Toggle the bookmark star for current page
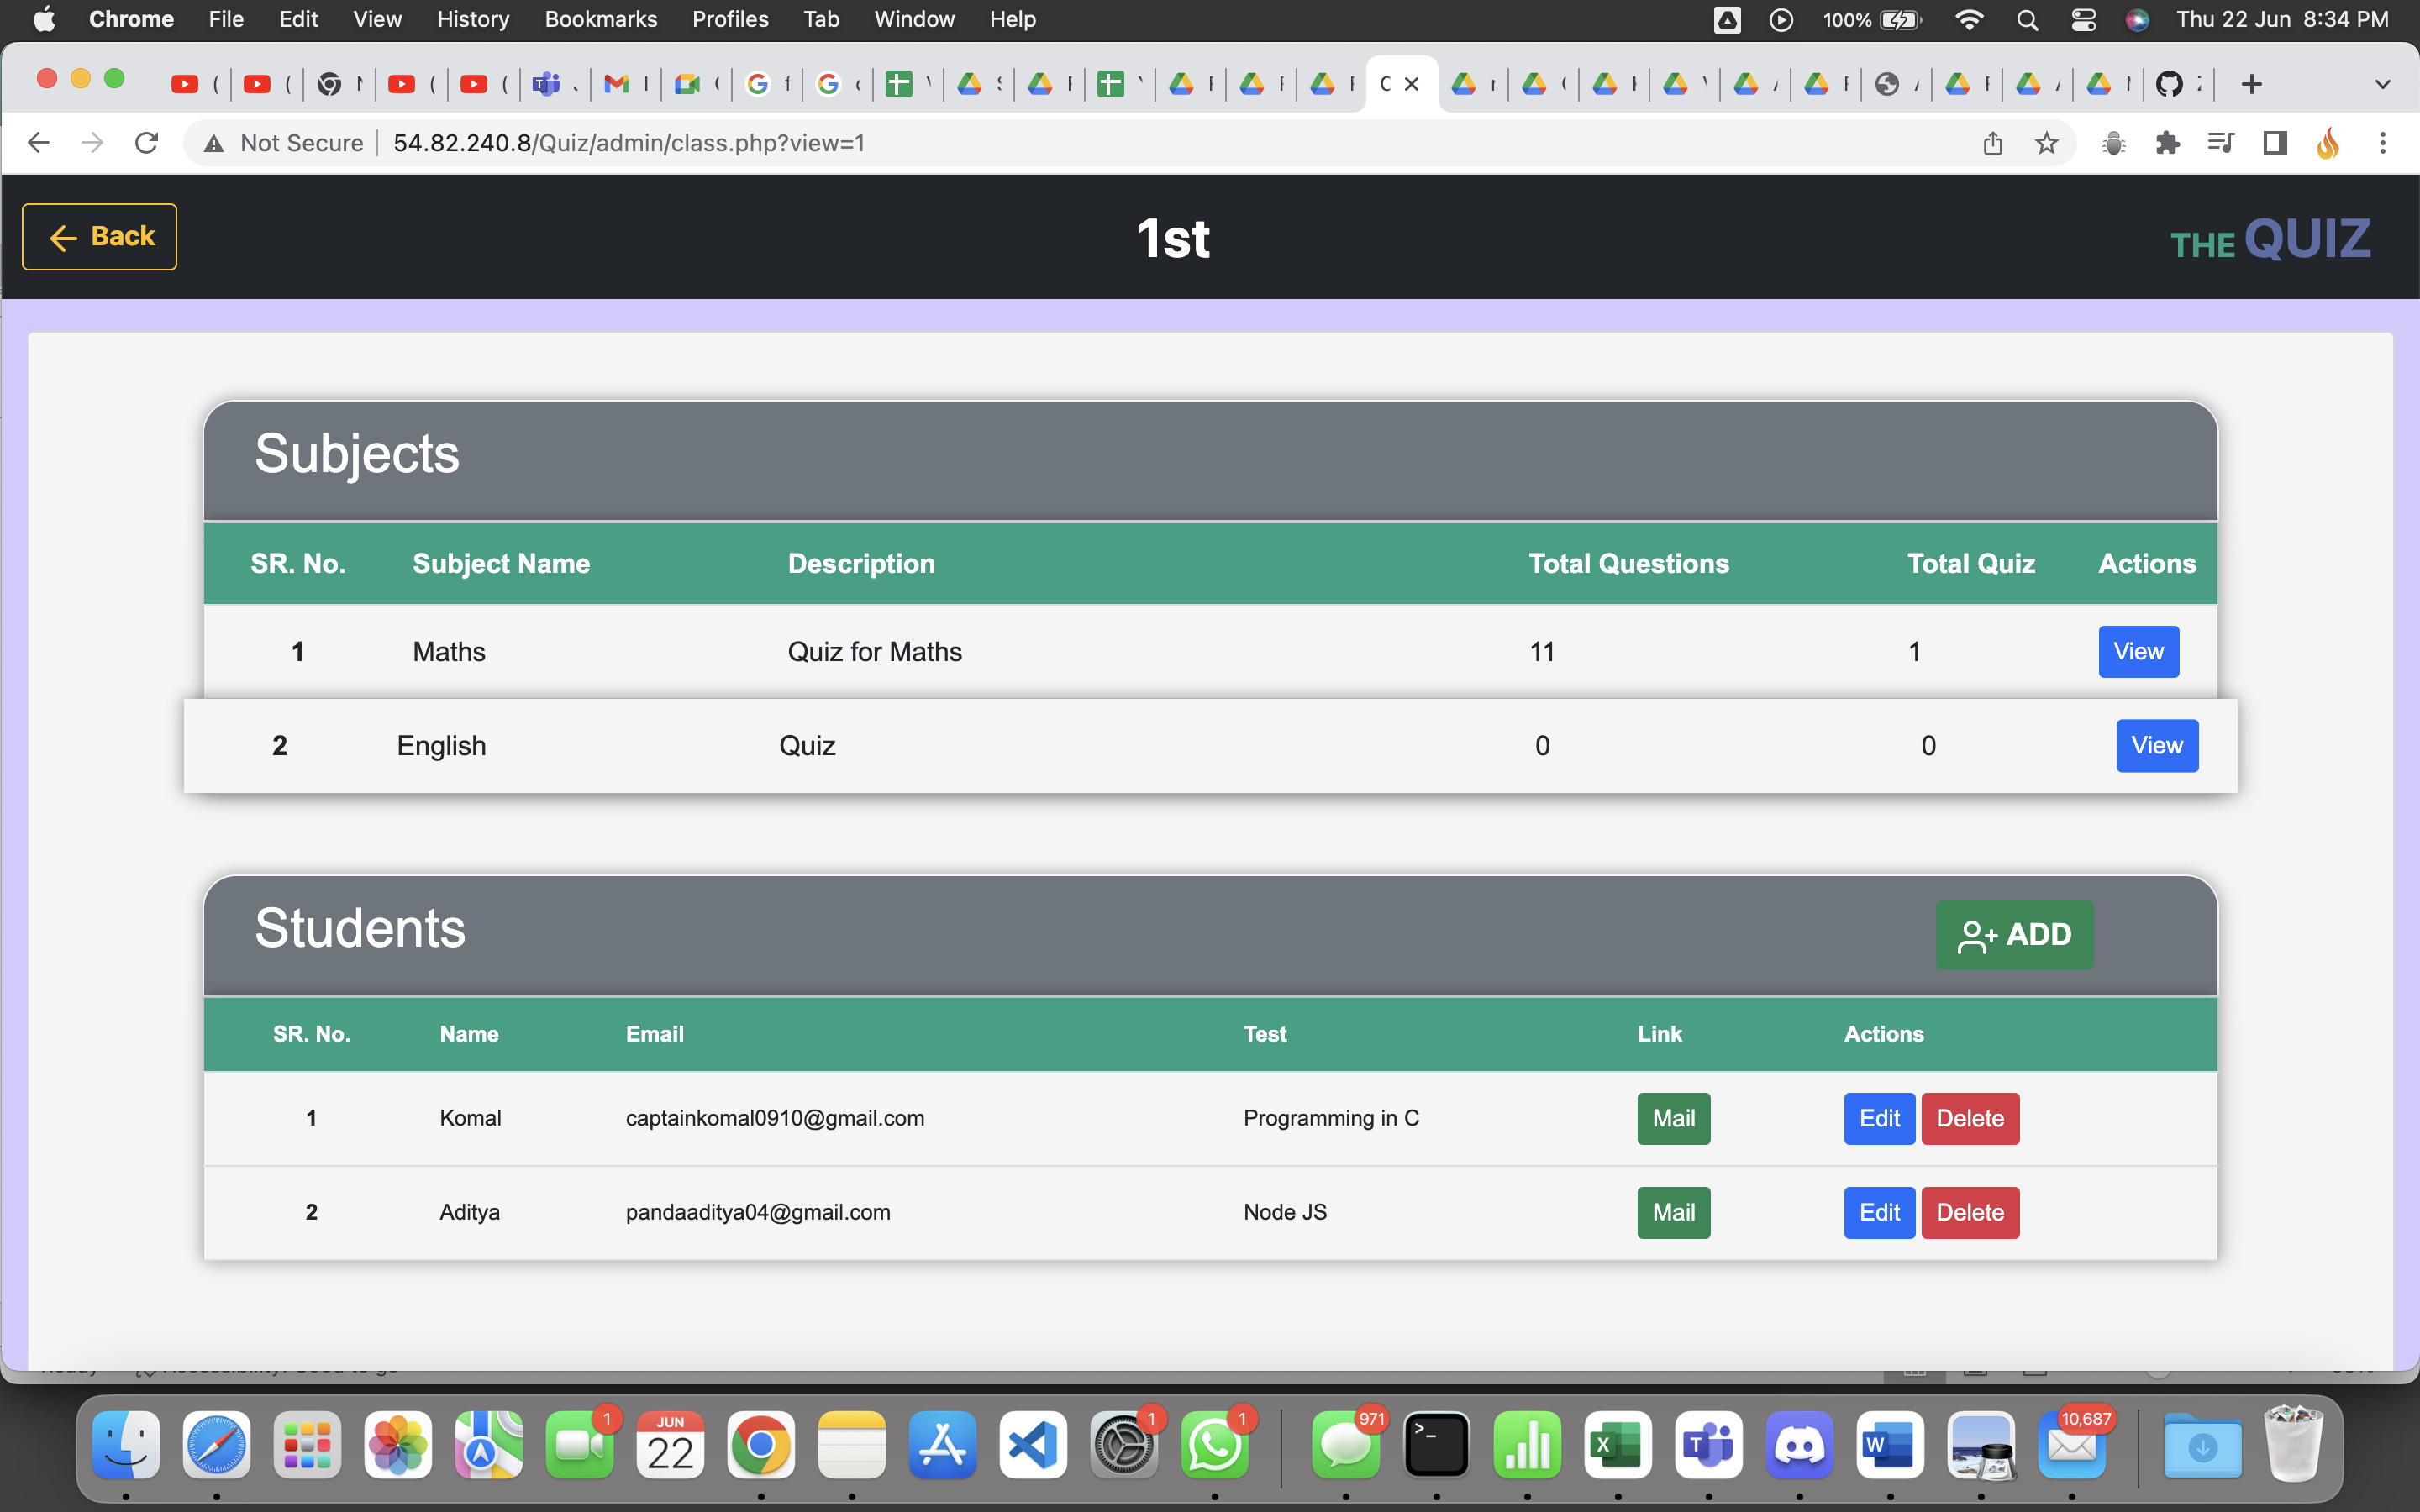 (x=2046, y=143)
